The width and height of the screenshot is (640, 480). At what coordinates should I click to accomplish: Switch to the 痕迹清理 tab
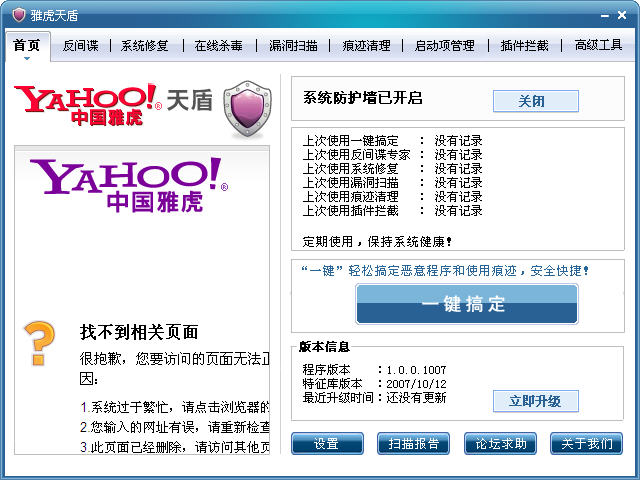pyautogui.click(x=367, y=45)
